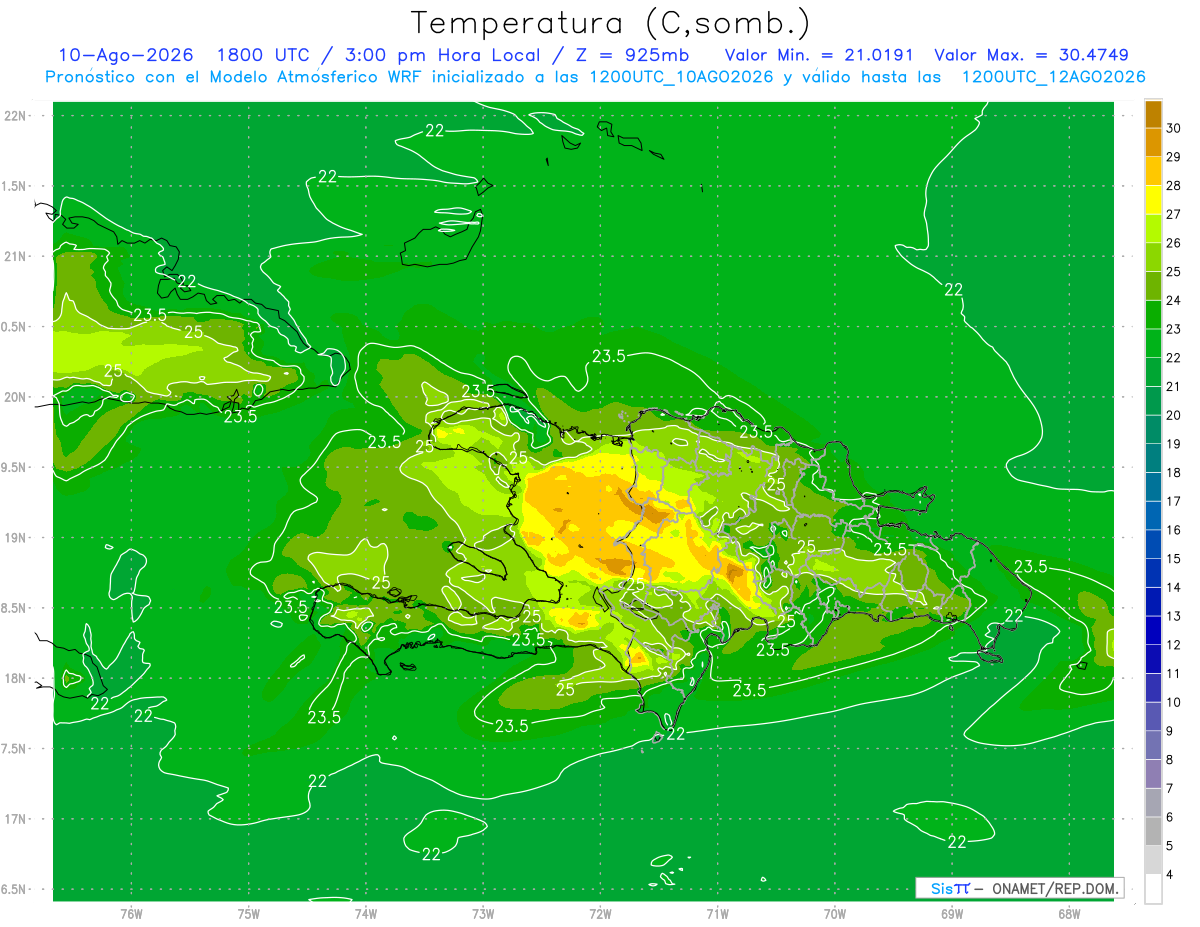Click '1200UTC_10AGO2026' initialization time text
The height and width of the screenshot is (927, 1200).
coord(680,77)
